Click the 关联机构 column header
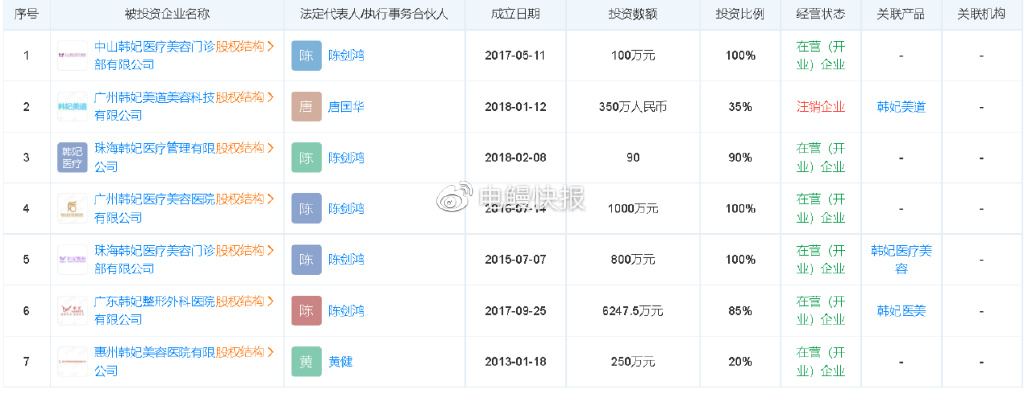The width and height of the screenshot is (1024, 393). coord(981,14)
